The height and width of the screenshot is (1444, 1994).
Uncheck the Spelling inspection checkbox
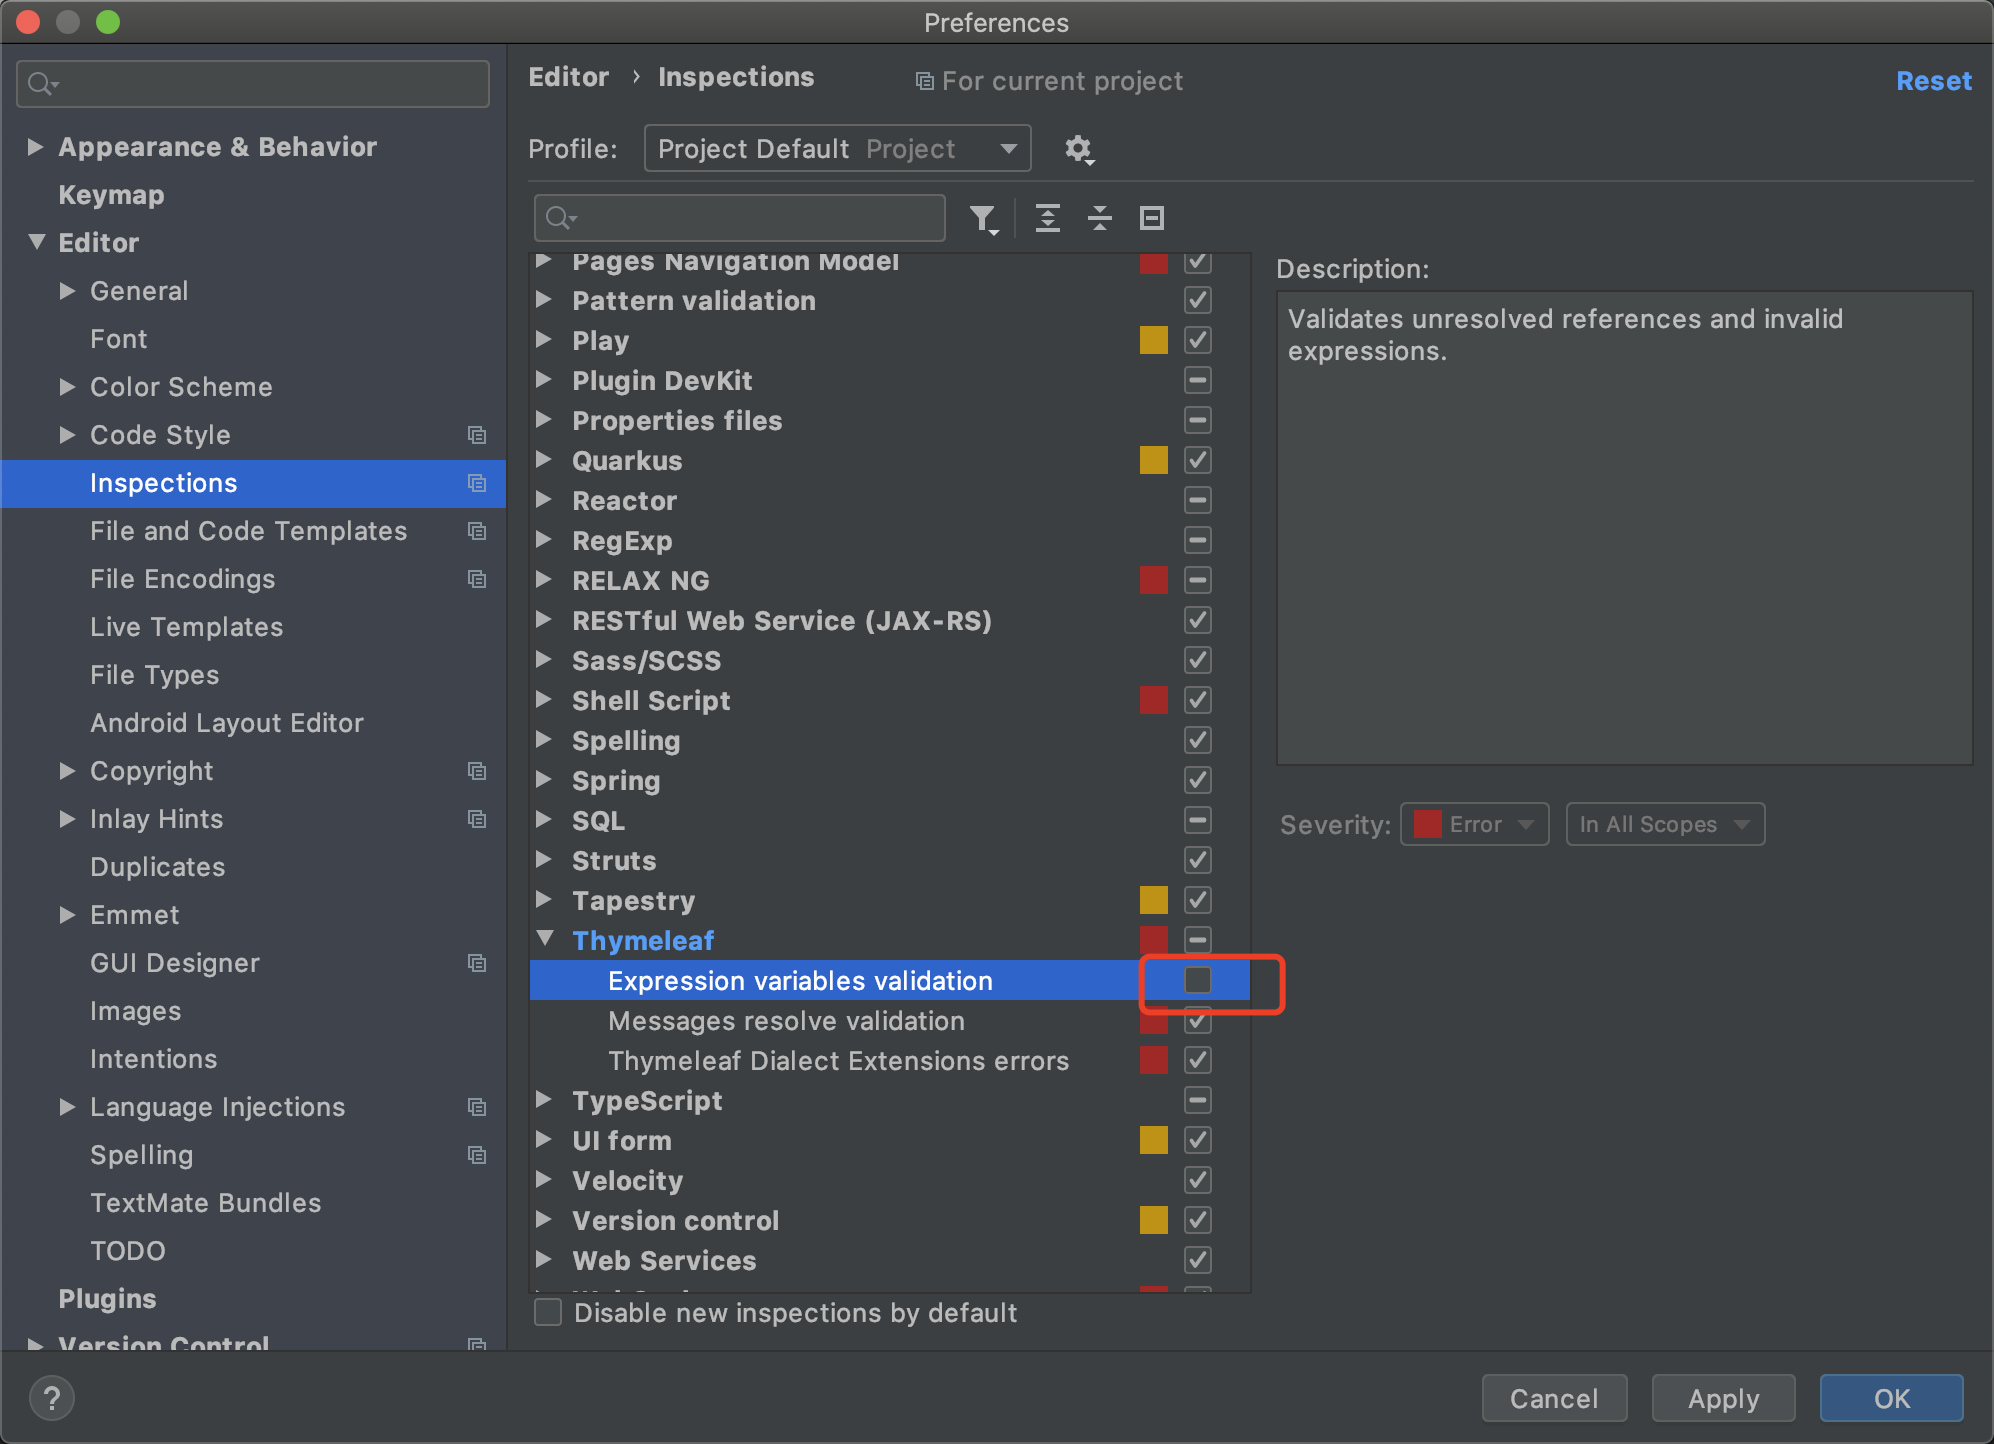click(x=1197, y=740)
